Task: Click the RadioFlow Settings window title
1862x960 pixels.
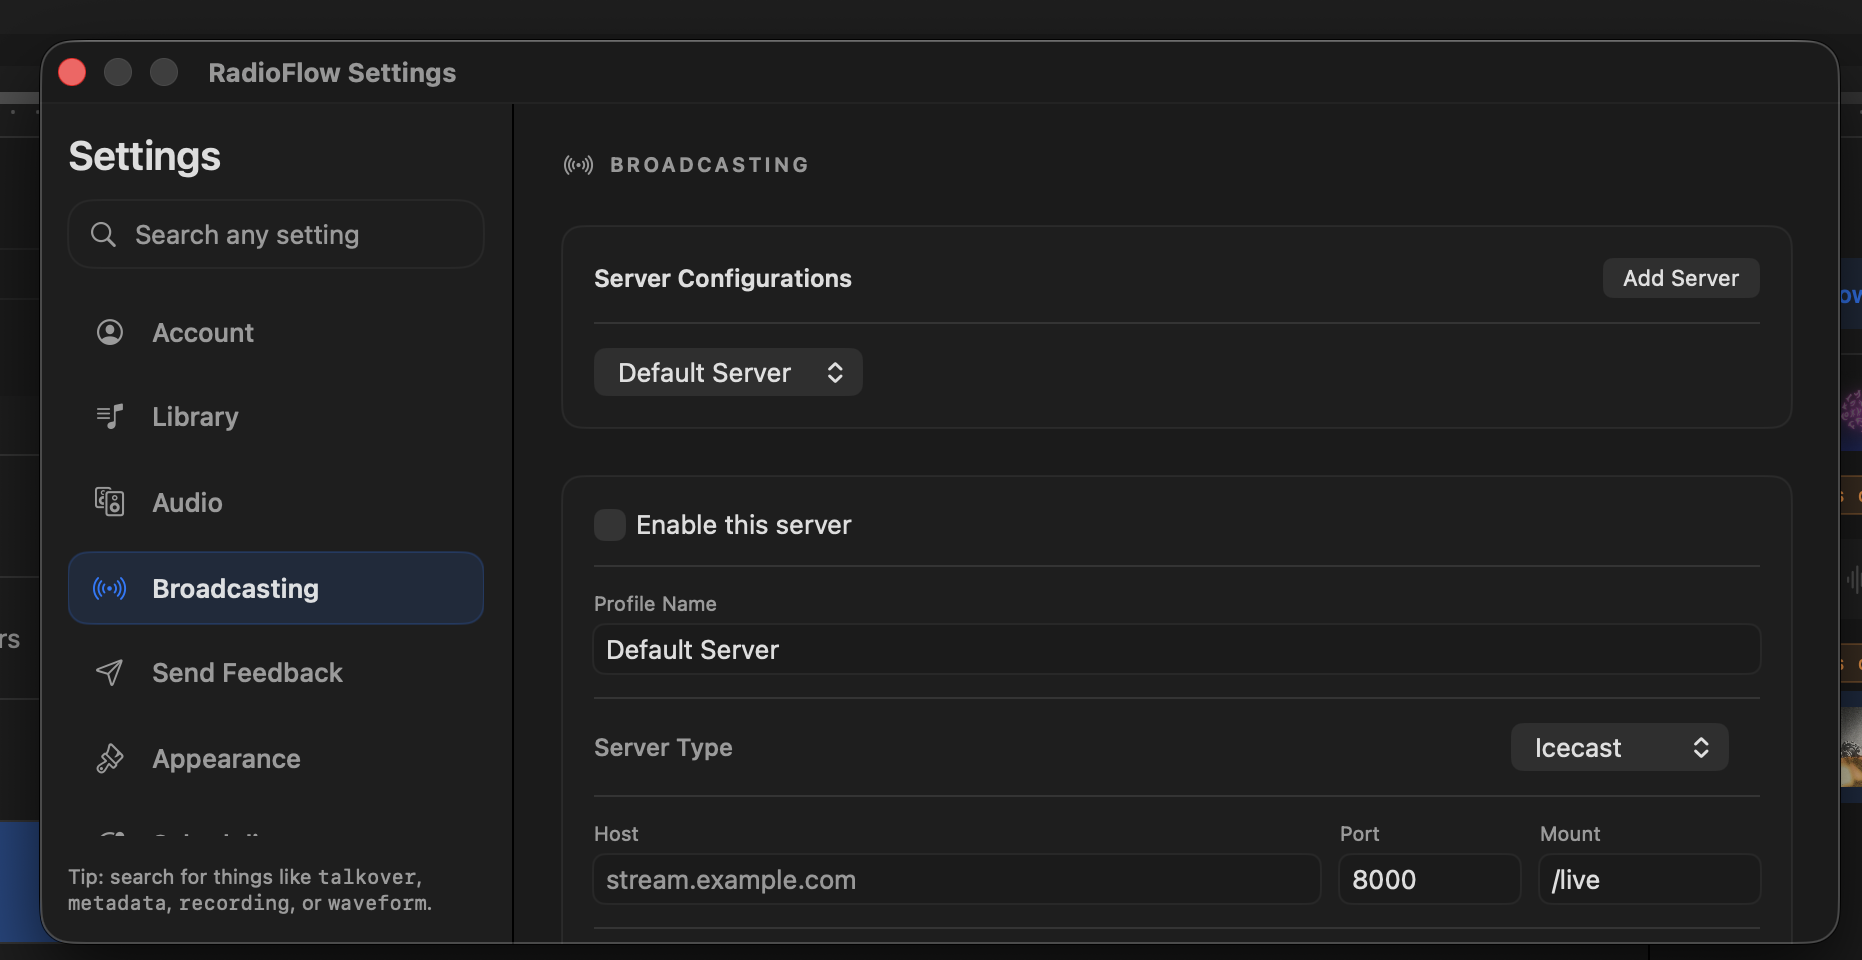Action: (332, 73)
